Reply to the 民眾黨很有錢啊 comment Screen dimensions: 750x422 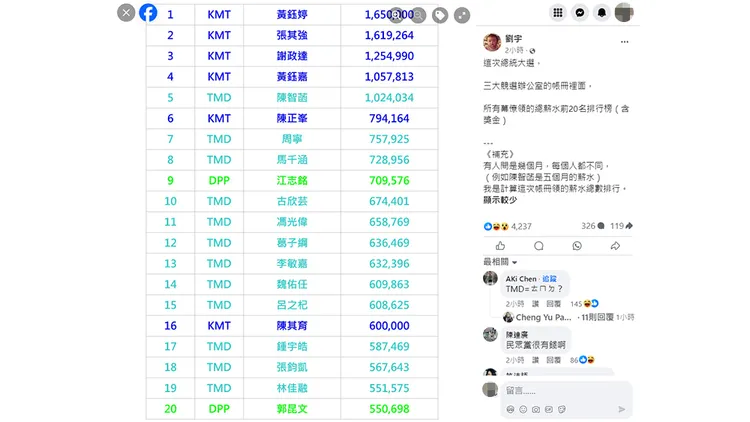(x=553, y=360)
